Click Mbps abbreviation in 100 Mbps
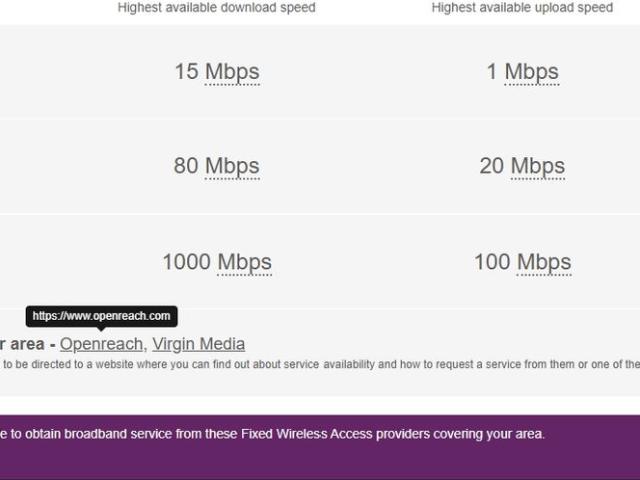Viewport: 640px width, 480px height. click(544, 262)
